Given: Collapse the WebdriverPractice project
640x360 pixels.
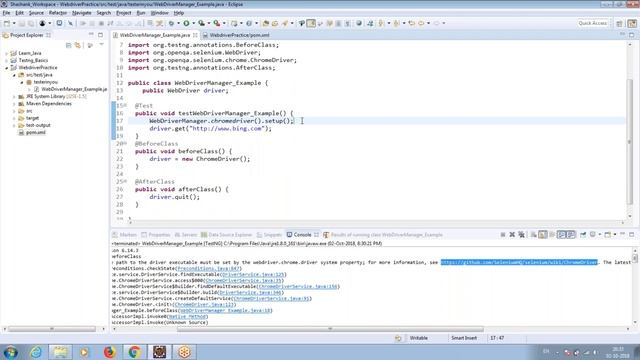Looking at the screenshot, I should click(7, 68).
